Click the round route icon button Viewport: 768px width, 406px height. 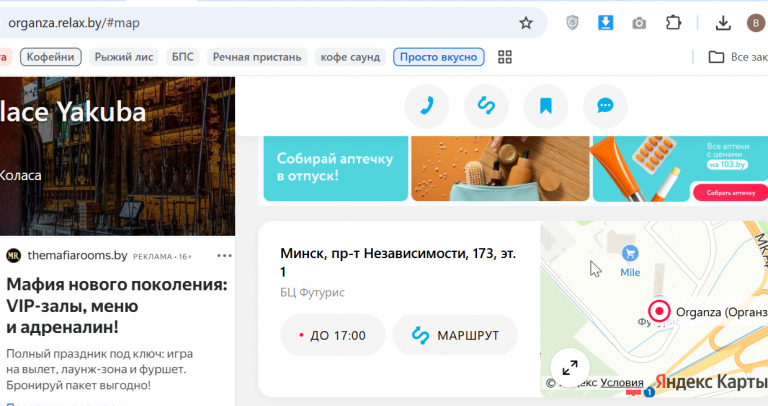486,106
